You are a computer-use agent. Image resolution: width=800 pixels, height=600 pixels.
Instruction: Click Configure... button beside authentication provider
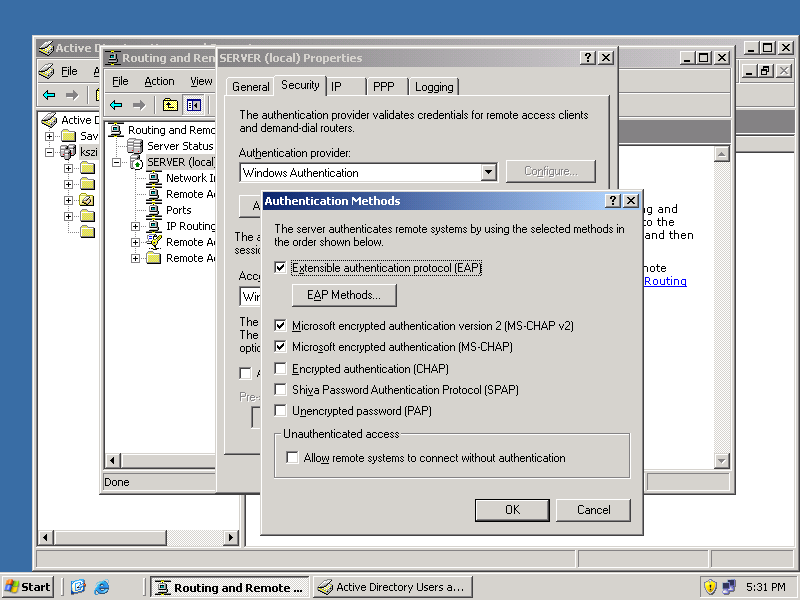[x=551, y=171]
